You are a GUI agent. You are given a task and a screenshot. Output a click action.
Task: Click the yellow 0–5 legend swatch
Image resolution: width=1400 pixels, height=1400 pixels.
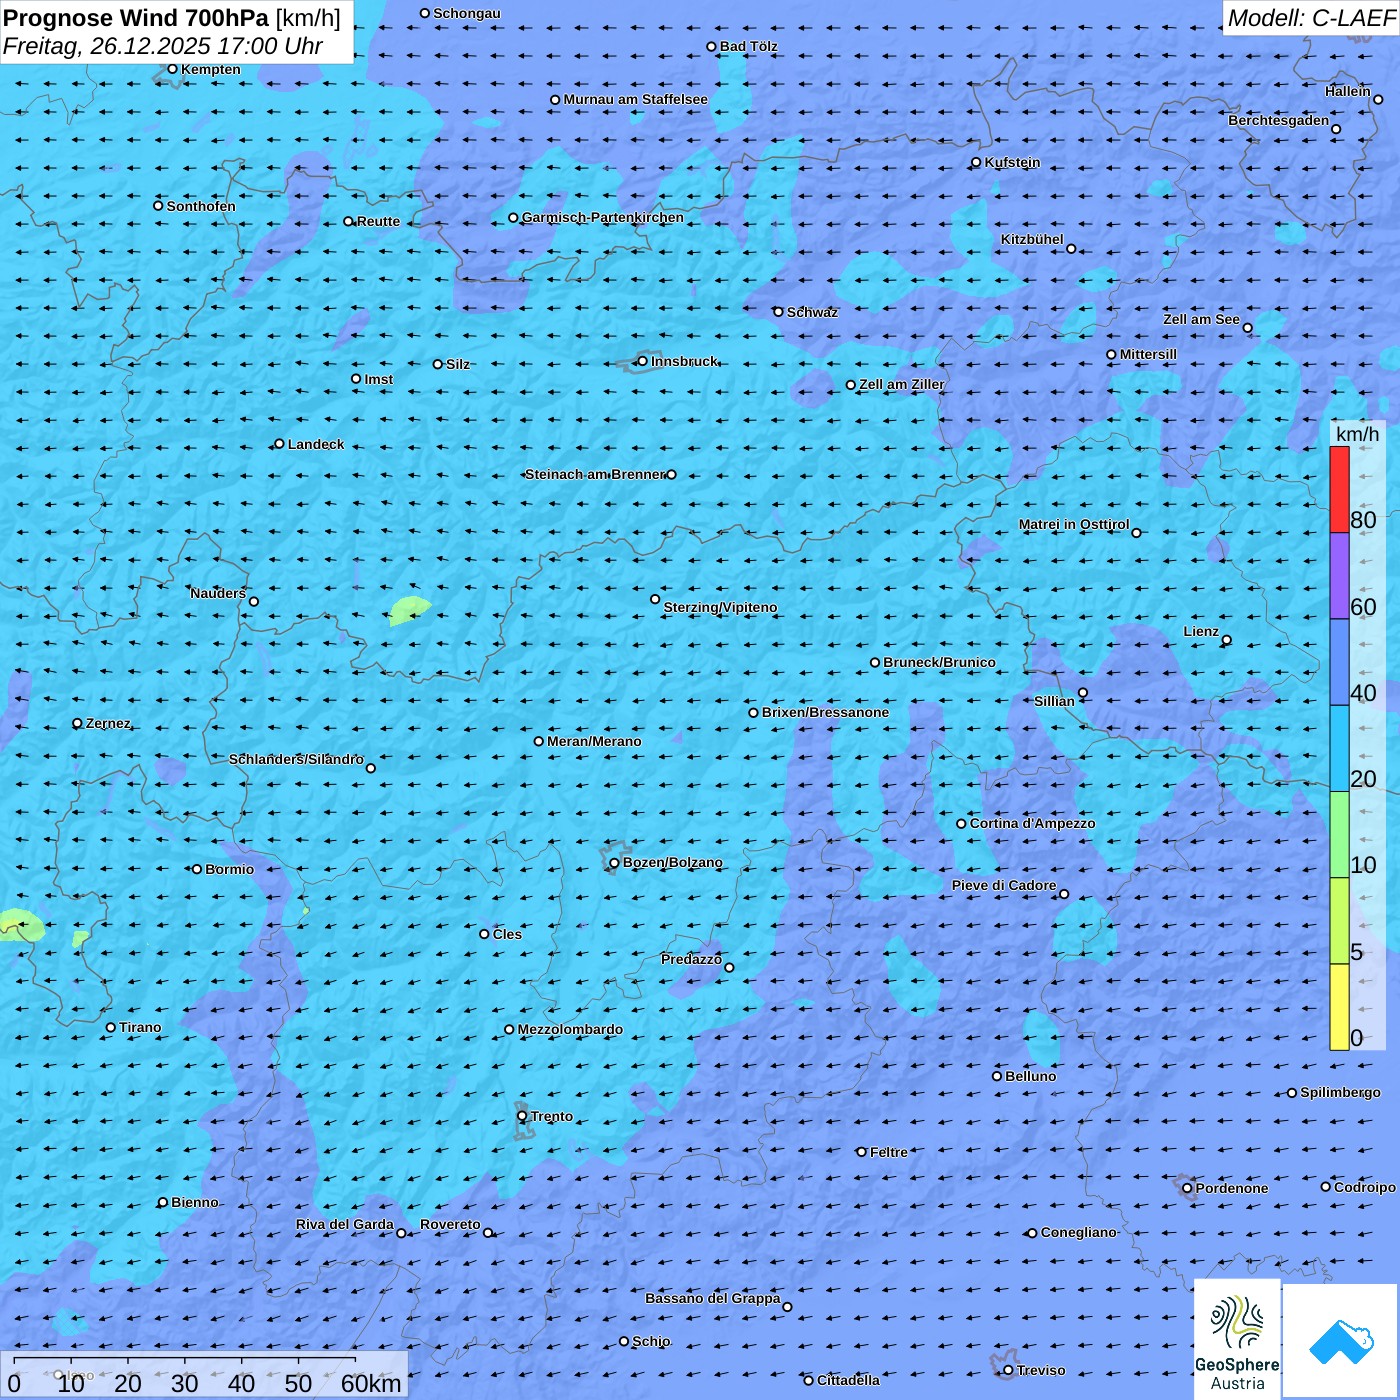pos(1339,1007)
